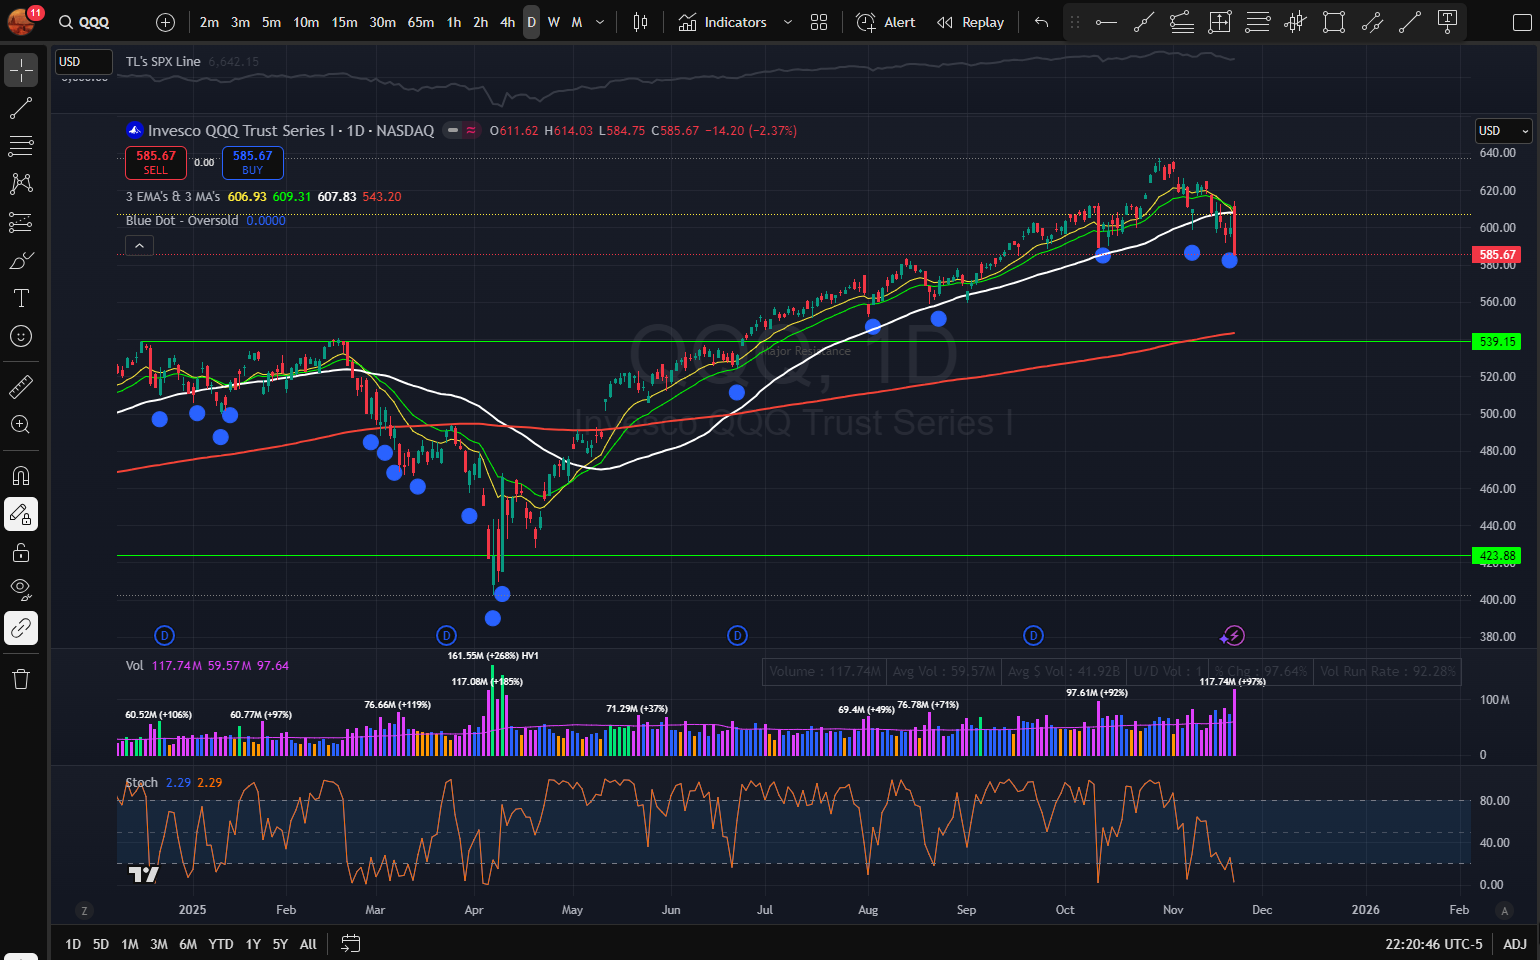The image size is (1540, 960).
Task: Pick the horizontal ray tool in favorites bar
Action: pyautogui.click(x=1106, y=22)
